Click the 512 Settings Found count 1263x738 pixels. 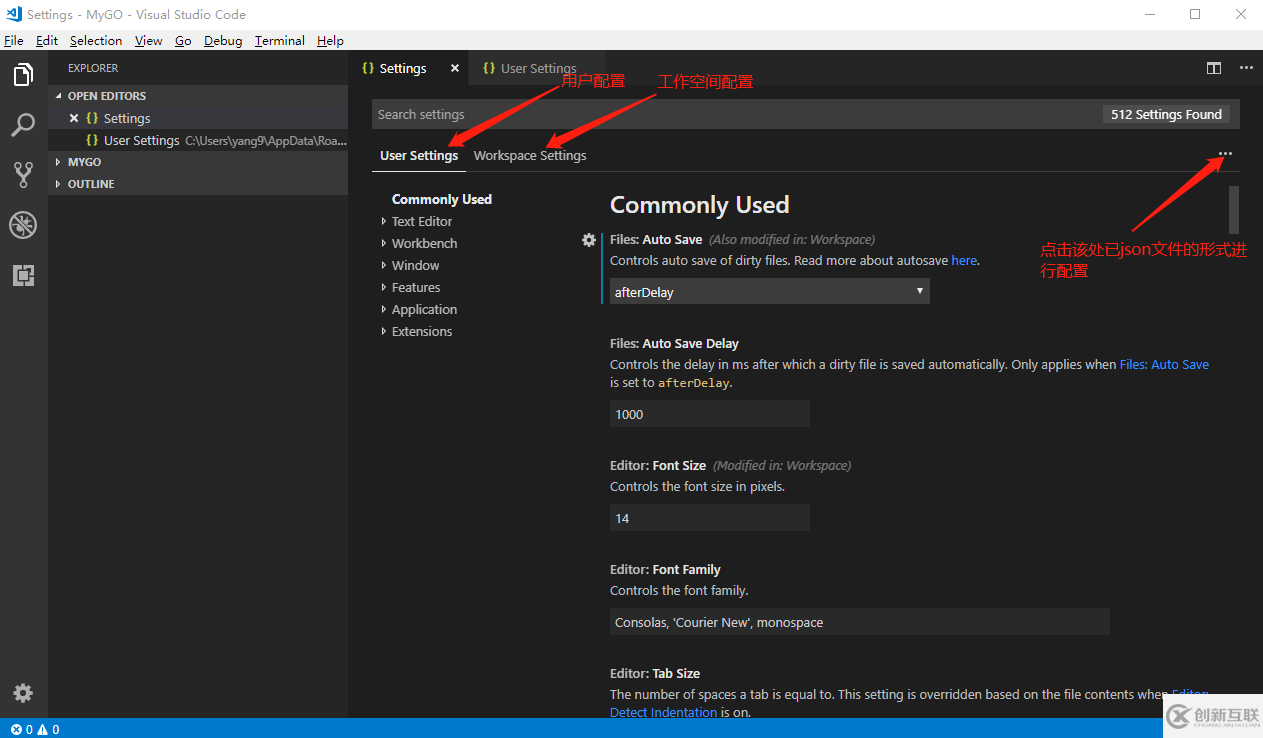[1166, 114]
